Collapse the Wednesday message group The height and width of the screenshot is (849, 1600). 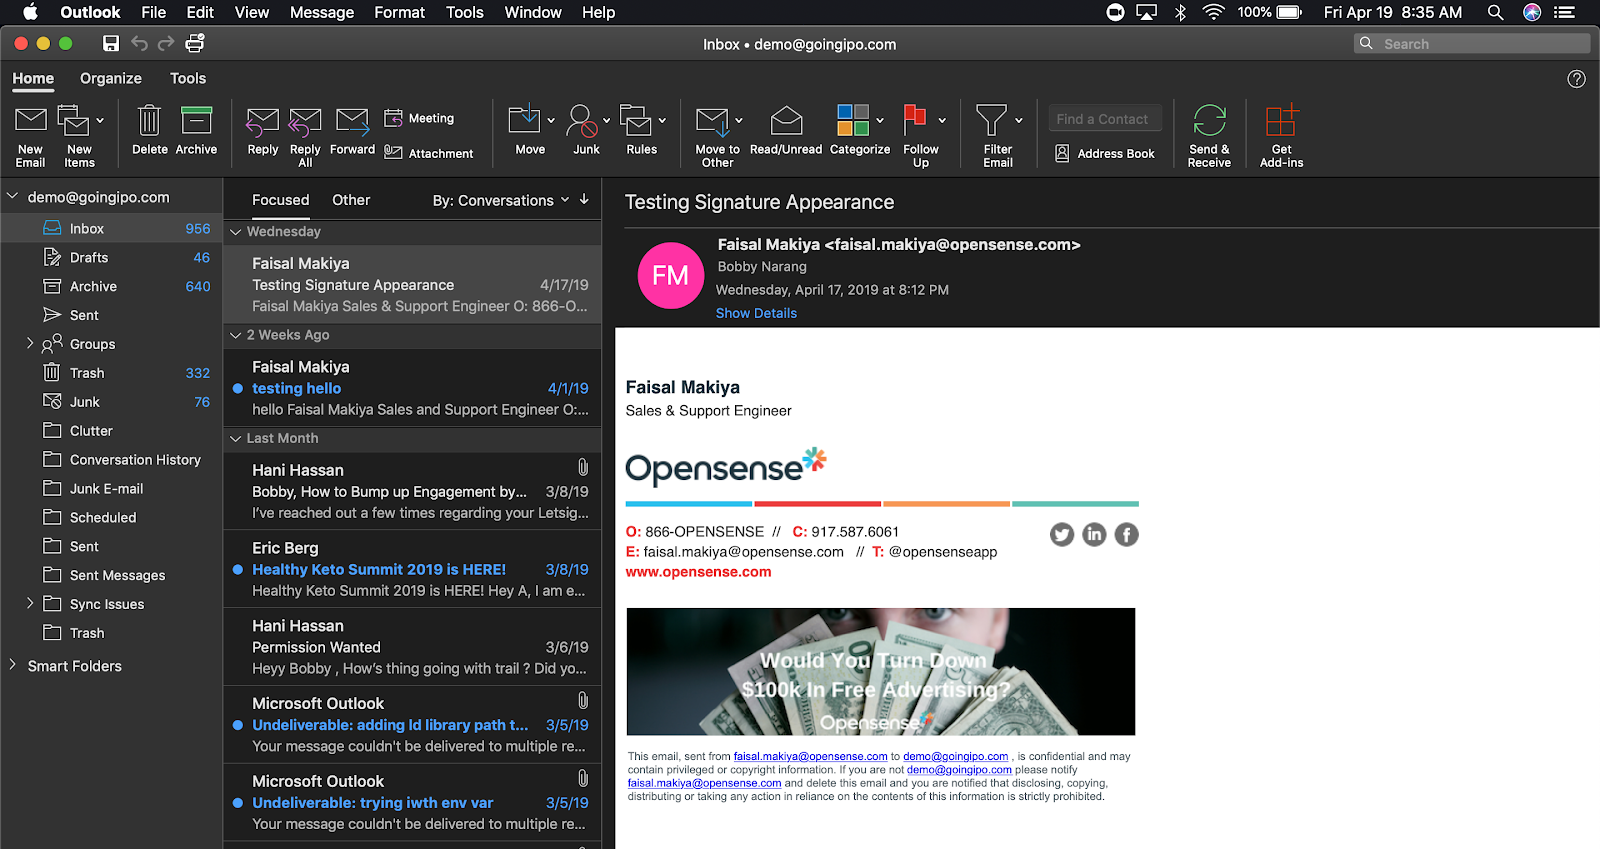pyautogui.click(x=236, y=232)
